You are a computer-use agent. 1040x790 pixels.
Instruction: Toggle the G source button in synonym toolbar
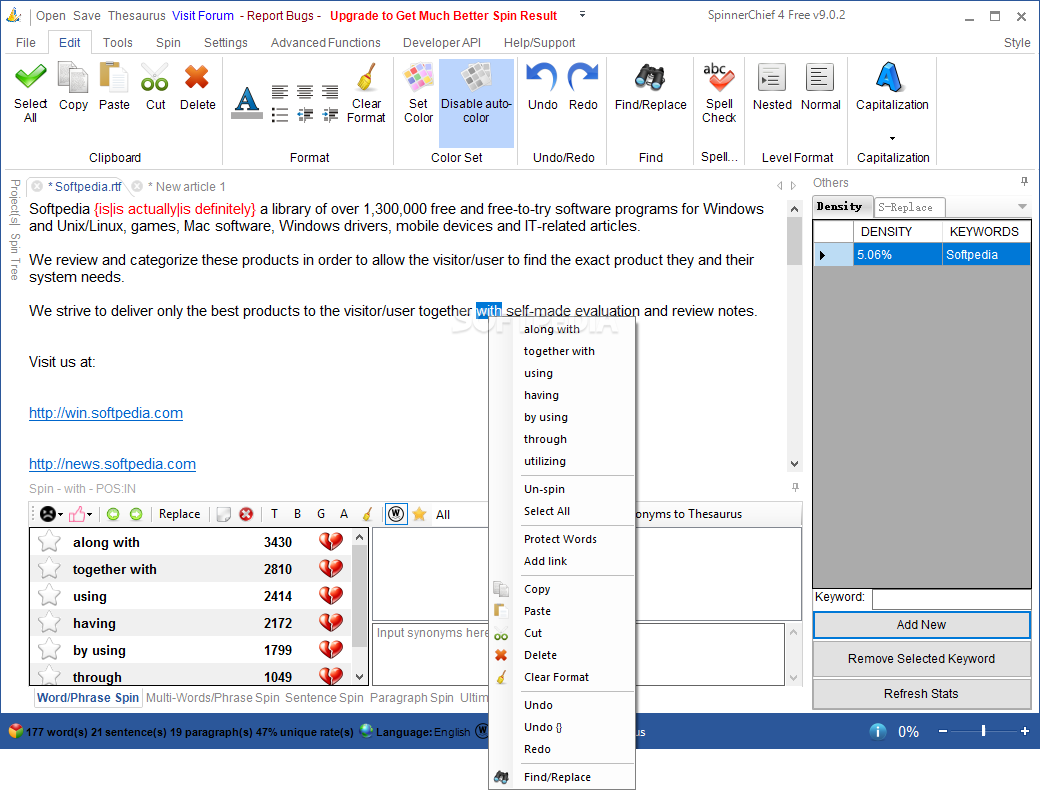(x=321, y=514)
